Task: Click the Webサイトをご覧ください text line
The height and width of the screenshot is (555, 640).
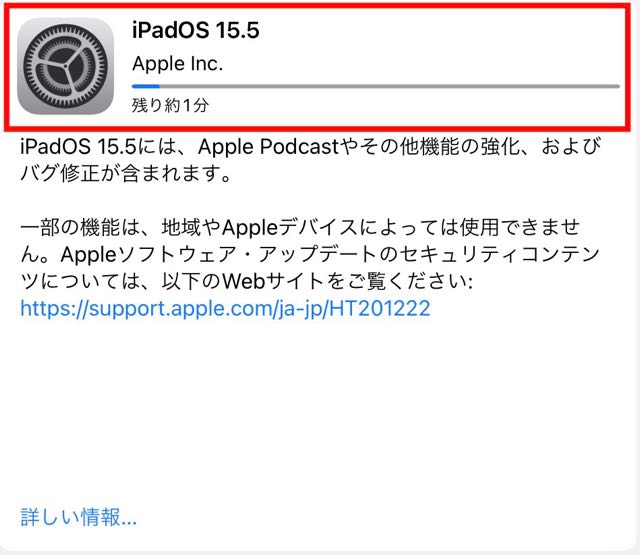Action: (347, 281)
